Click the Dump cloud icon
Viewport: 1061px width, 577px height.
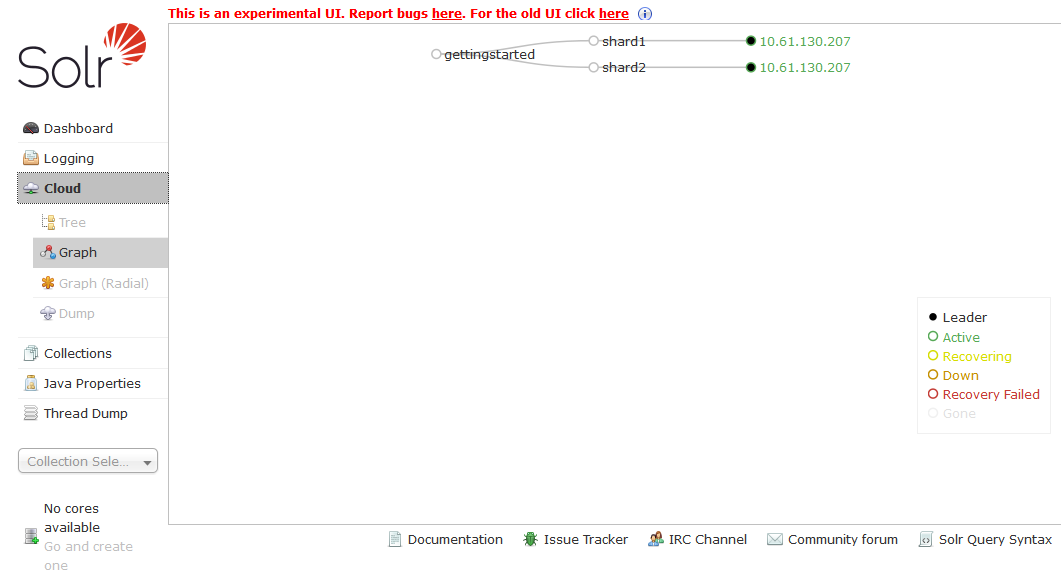pos(48,313)
